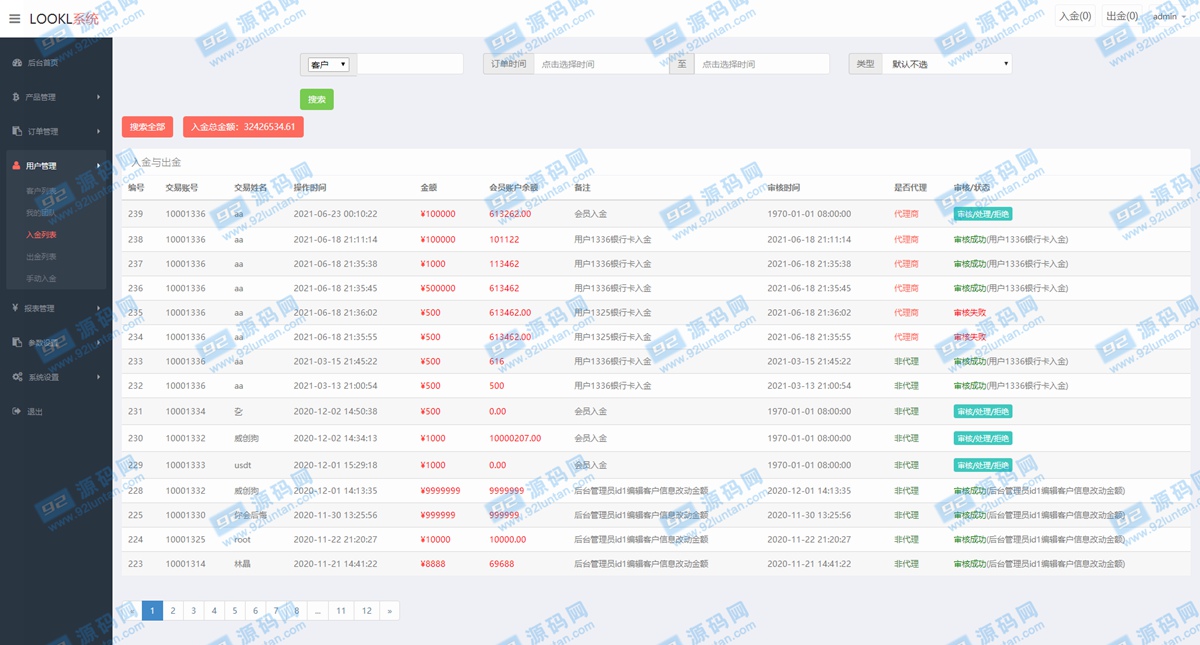Expand the 报表管理 submenu arrow

[98, 308]
